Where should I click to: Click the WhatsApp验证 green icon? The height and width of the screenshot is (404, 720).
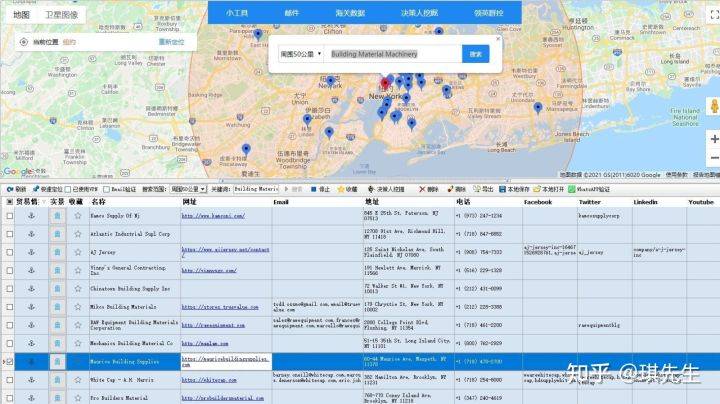(572, 189)
